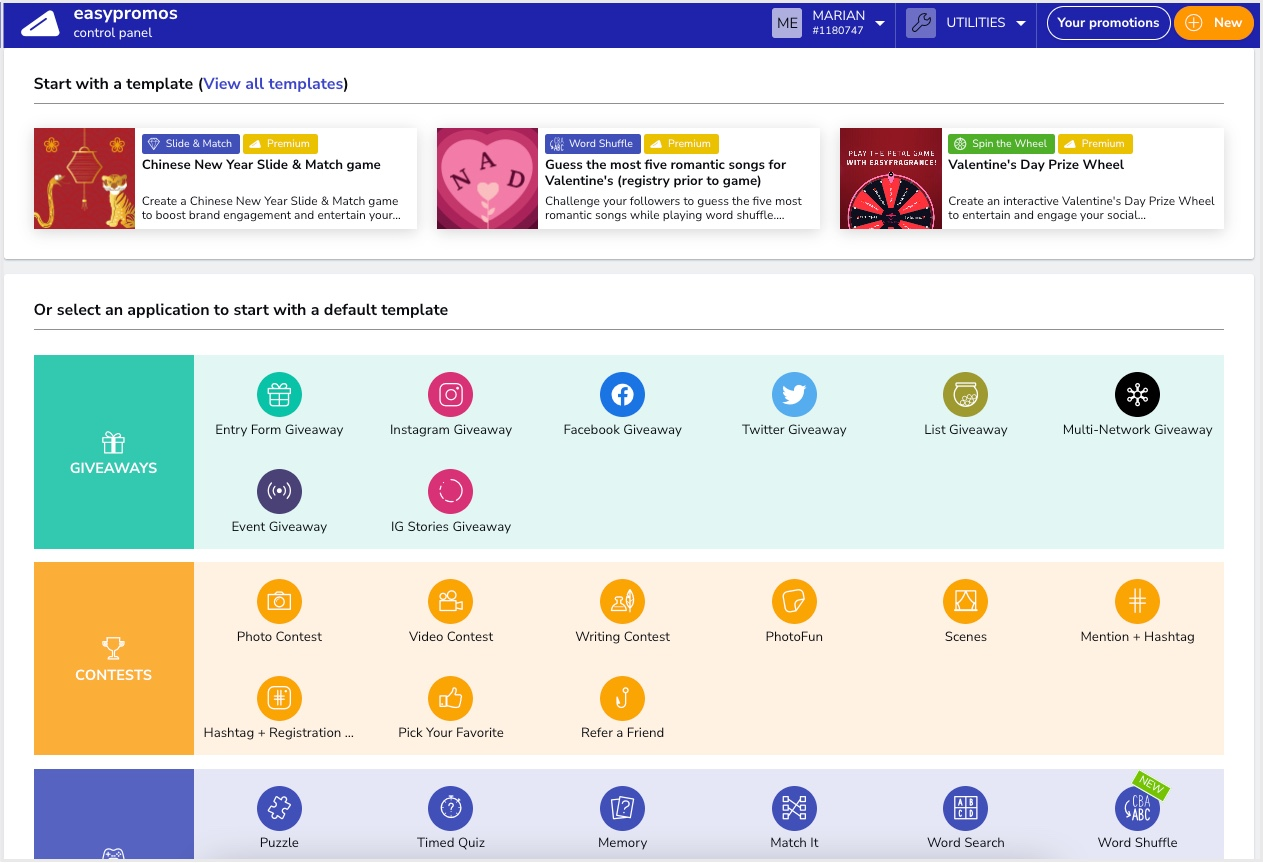Expand the UTILITIES dropdown arrow
This screenshot has width=1263, height=863.
pos(1021,23)
